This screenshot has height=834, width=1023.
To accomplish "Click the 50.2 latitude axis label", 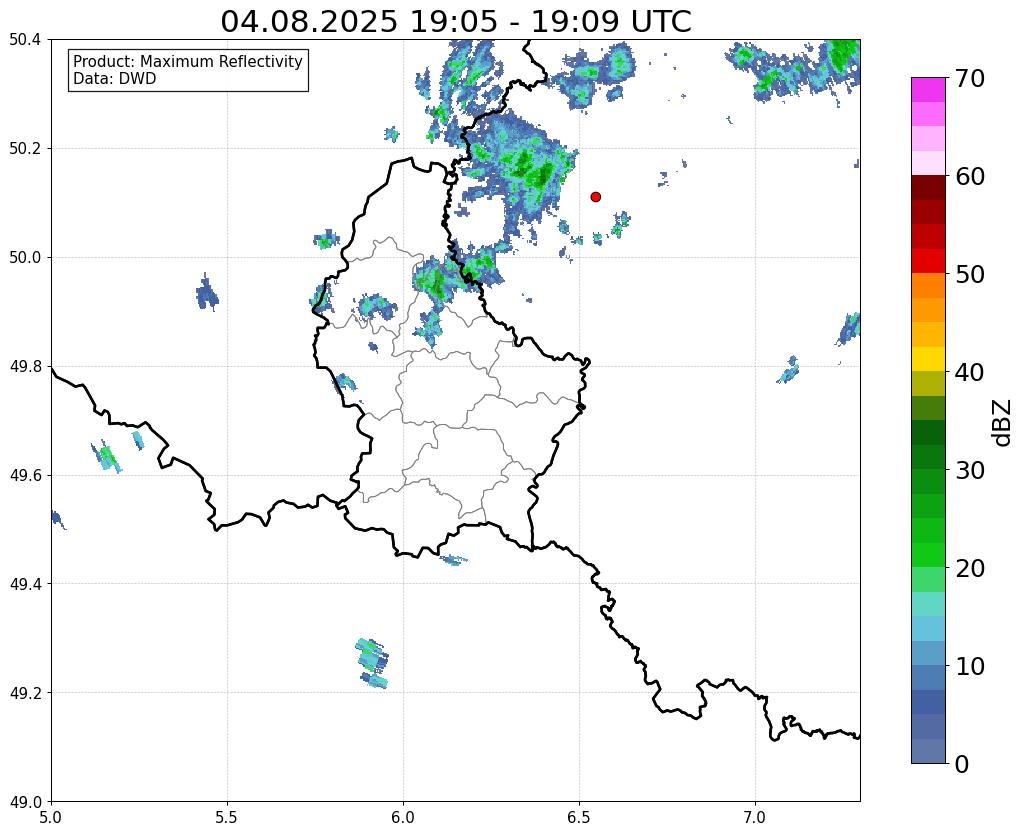I will pos(25,149).
